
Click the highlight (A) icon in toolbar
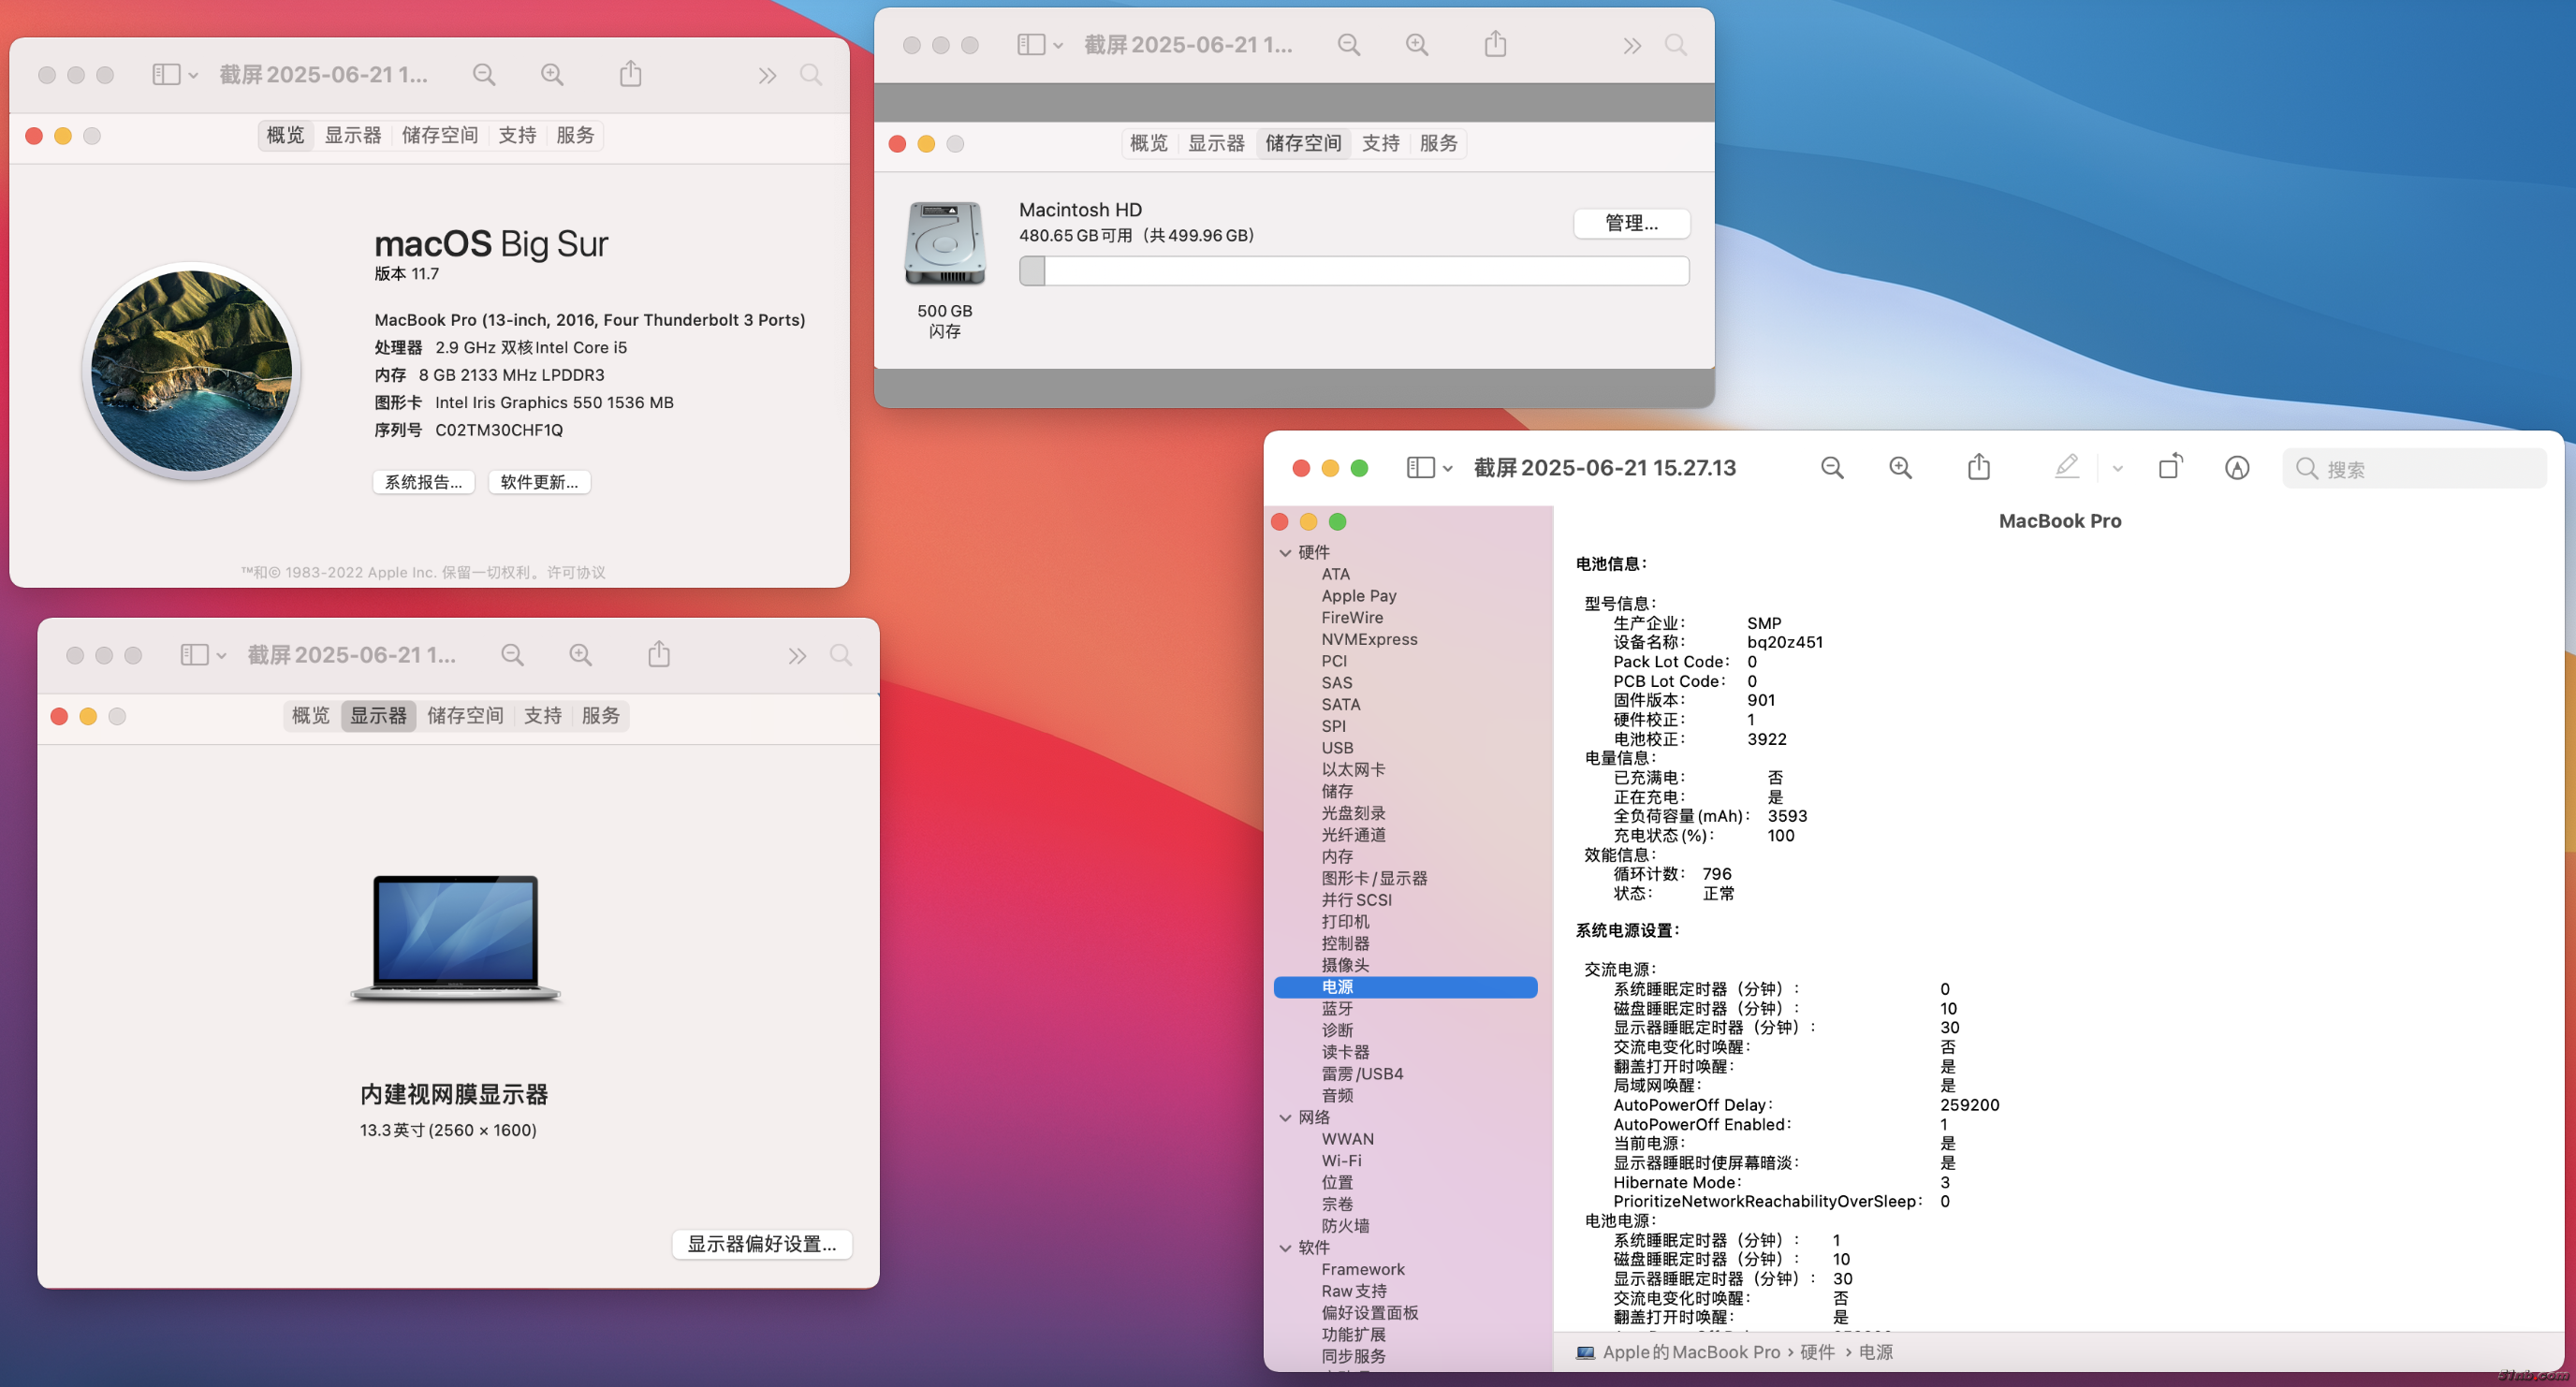tap(2237, 467)
